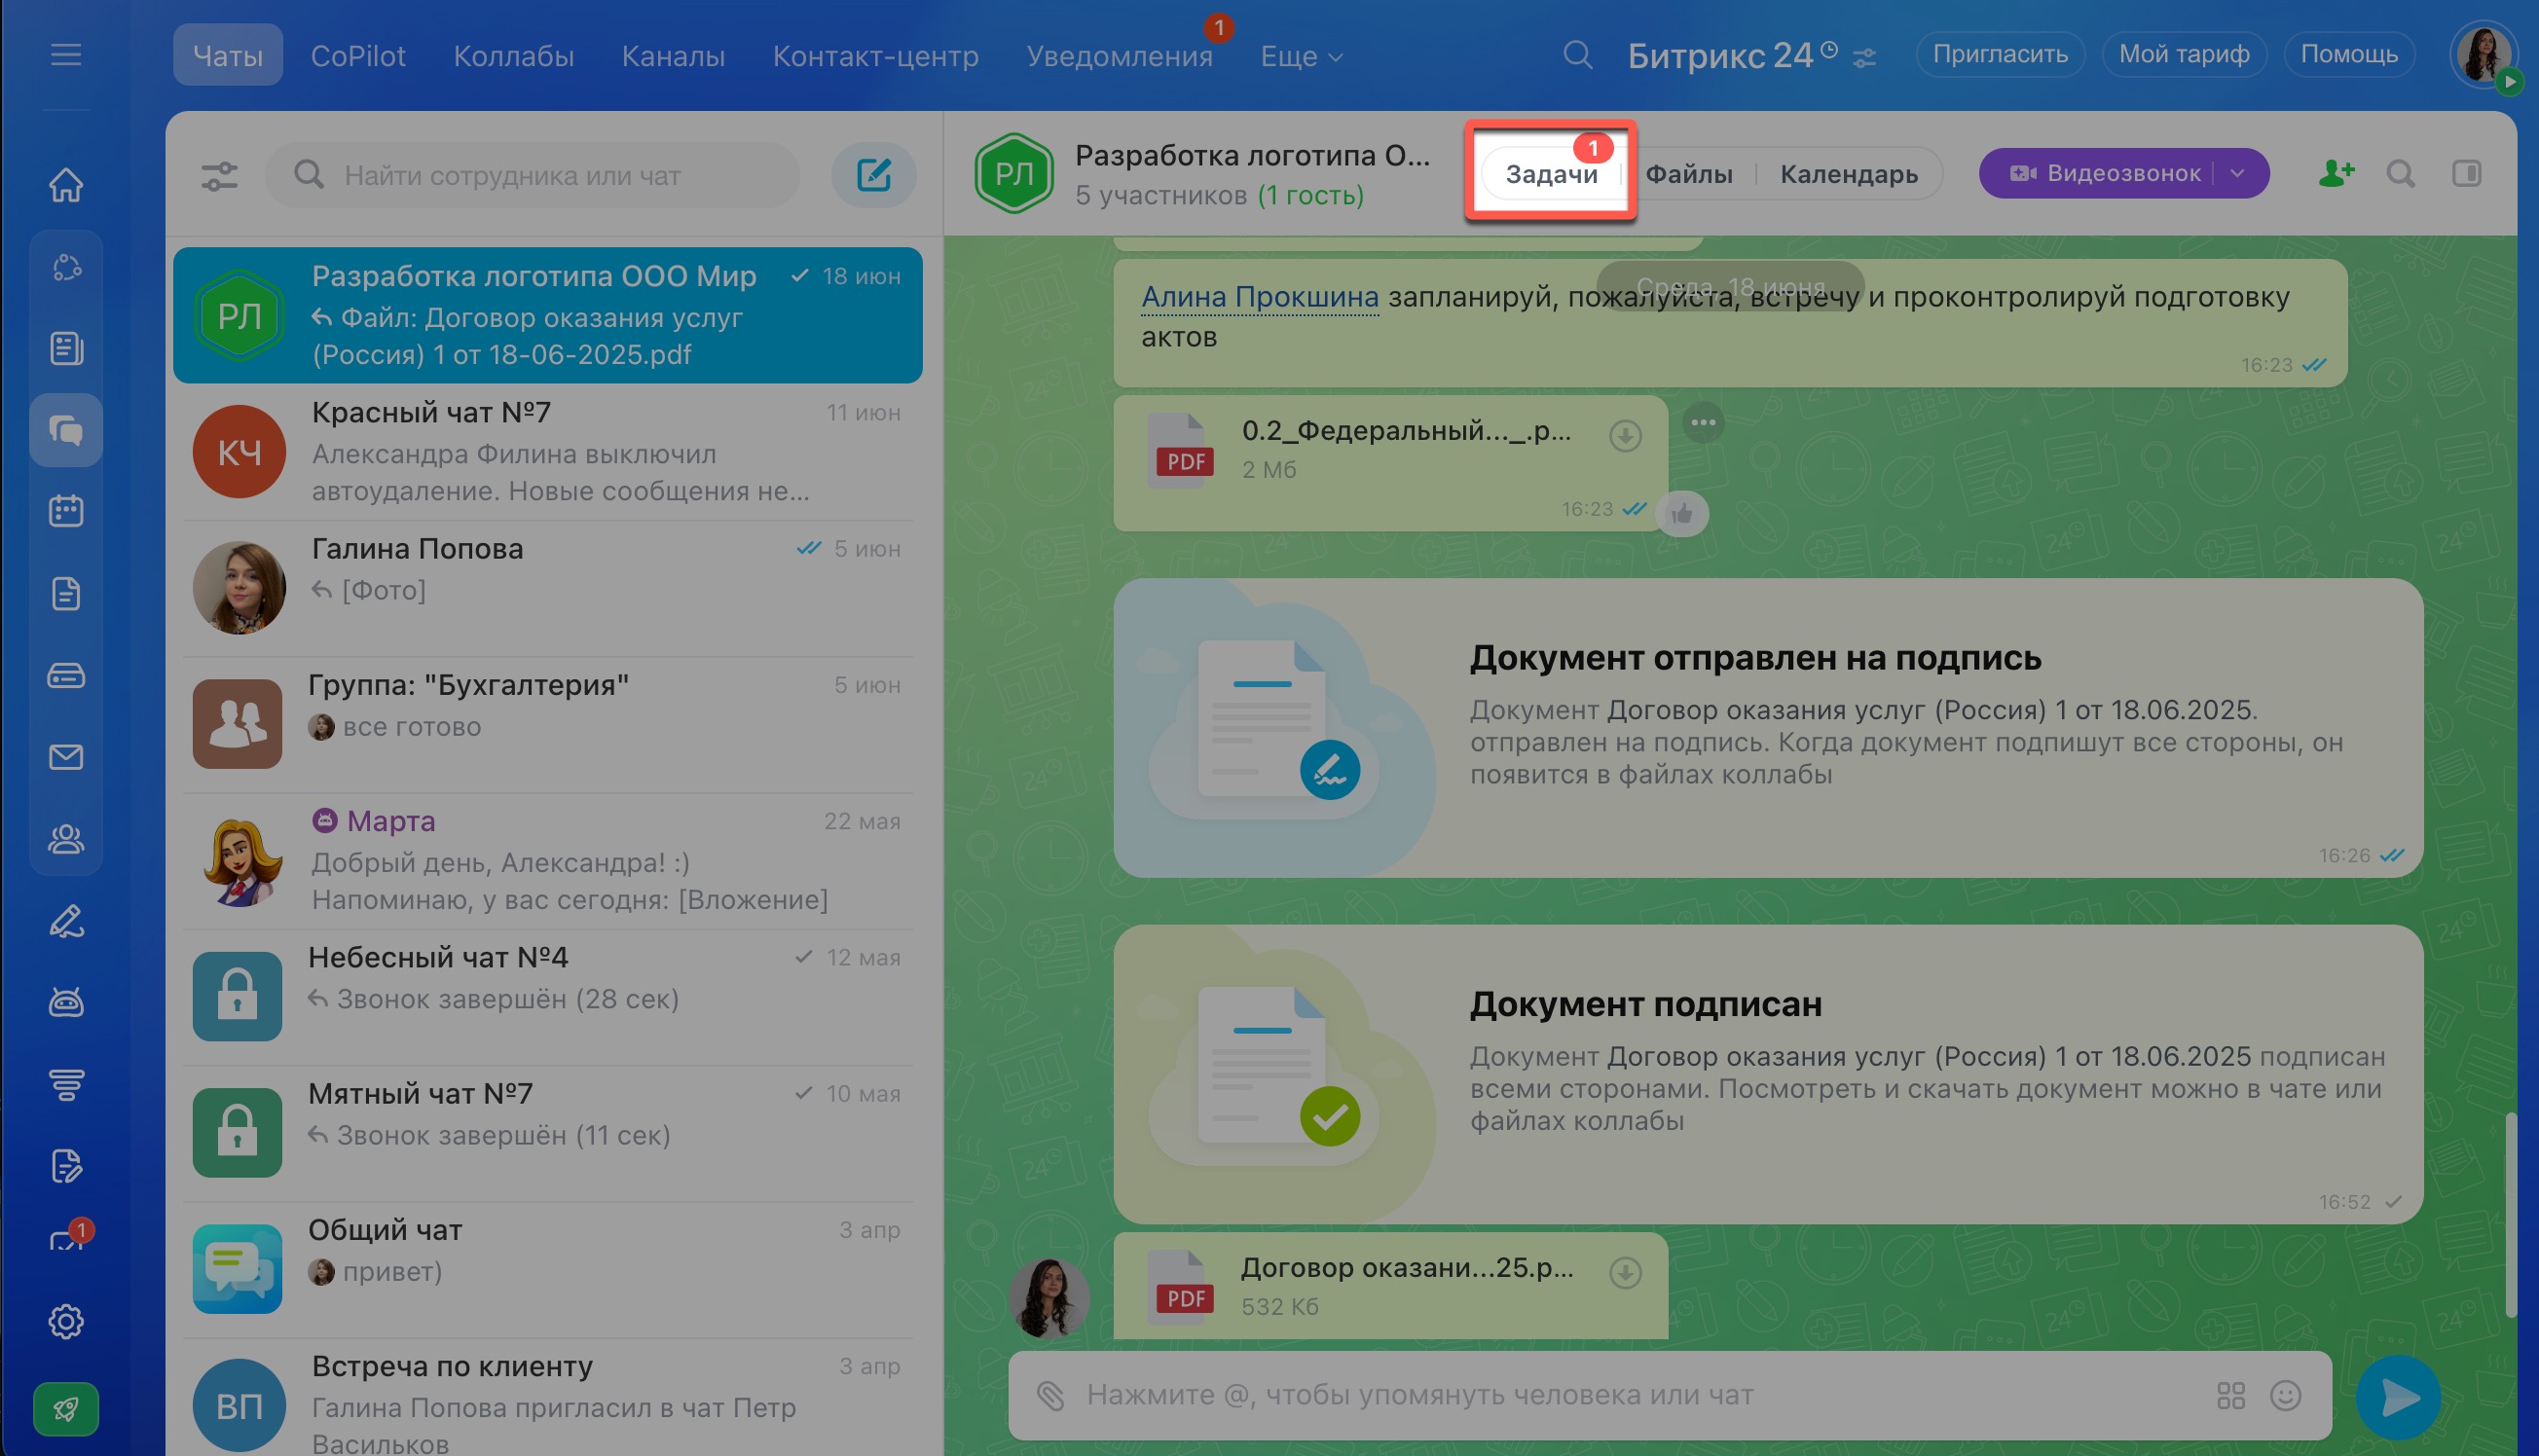This screenshot has width=2539, height=1456.
Task: Open the Общий чат conversation
Action: point(548,1268)
